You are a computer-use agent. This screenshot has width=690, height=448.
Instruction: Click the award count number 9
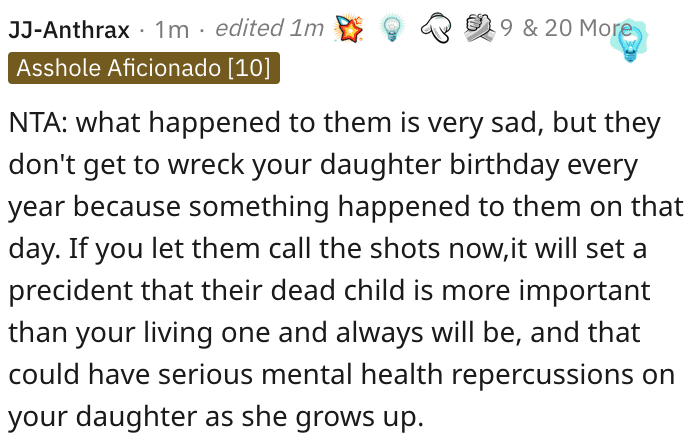506,29
